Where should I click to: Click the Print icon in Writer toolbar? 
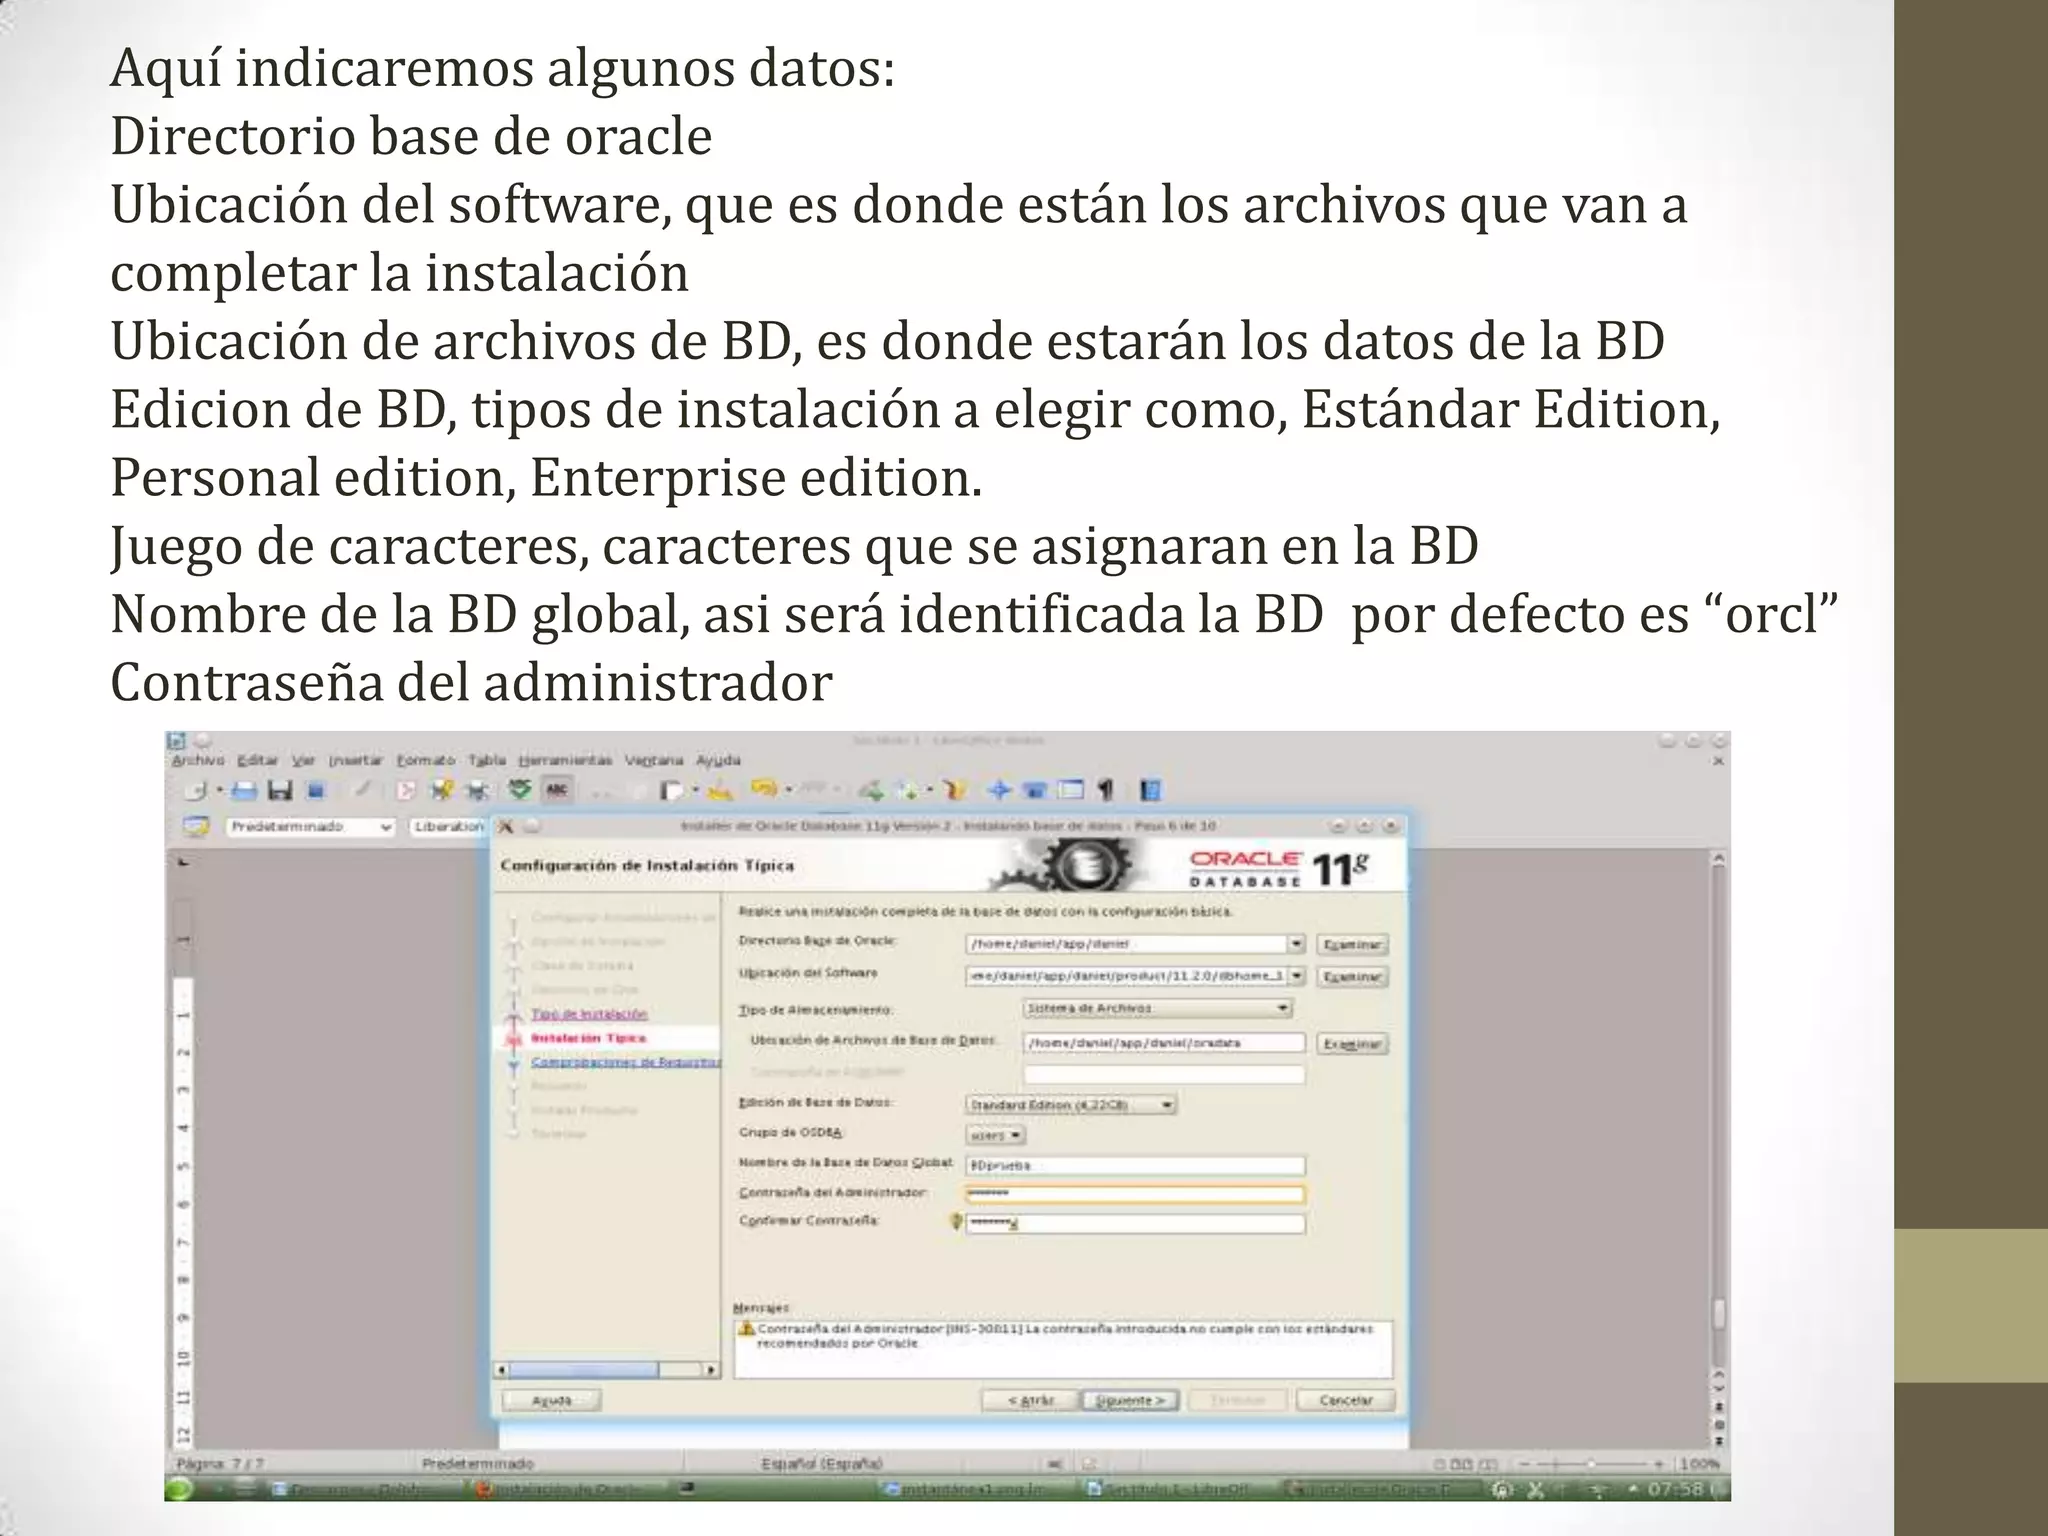244,791
